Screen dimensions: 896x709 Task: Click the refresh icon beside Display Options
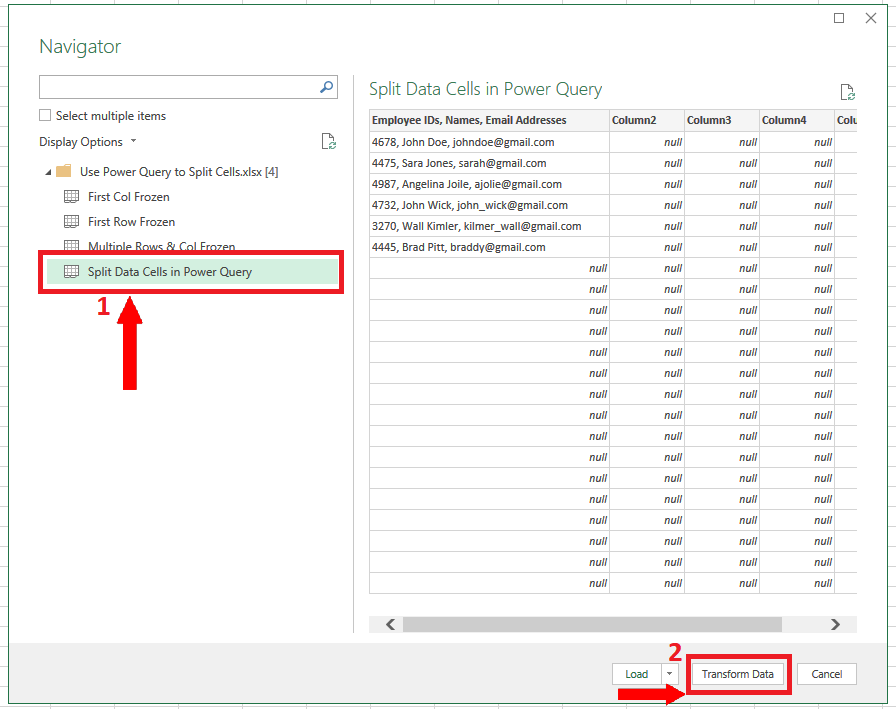pos(328,142)
